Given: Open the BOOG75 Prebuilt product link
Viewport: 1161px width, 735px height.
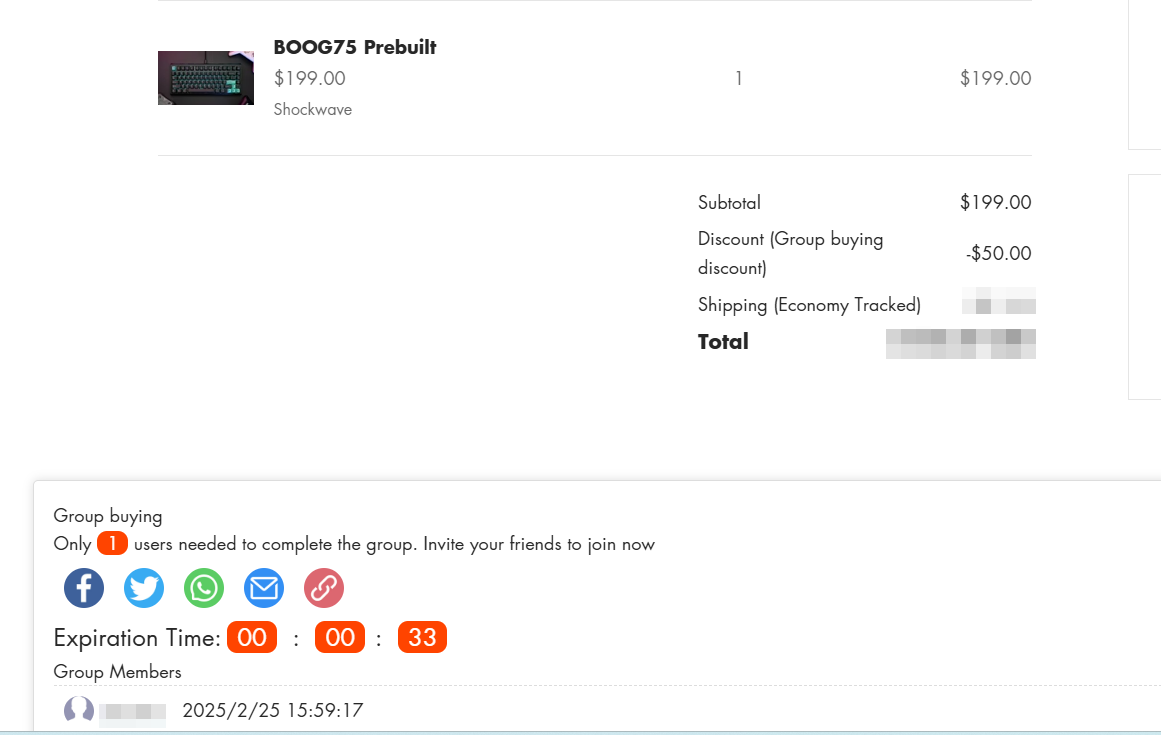Looking at the screenshot, I should [x=354, y=47].
